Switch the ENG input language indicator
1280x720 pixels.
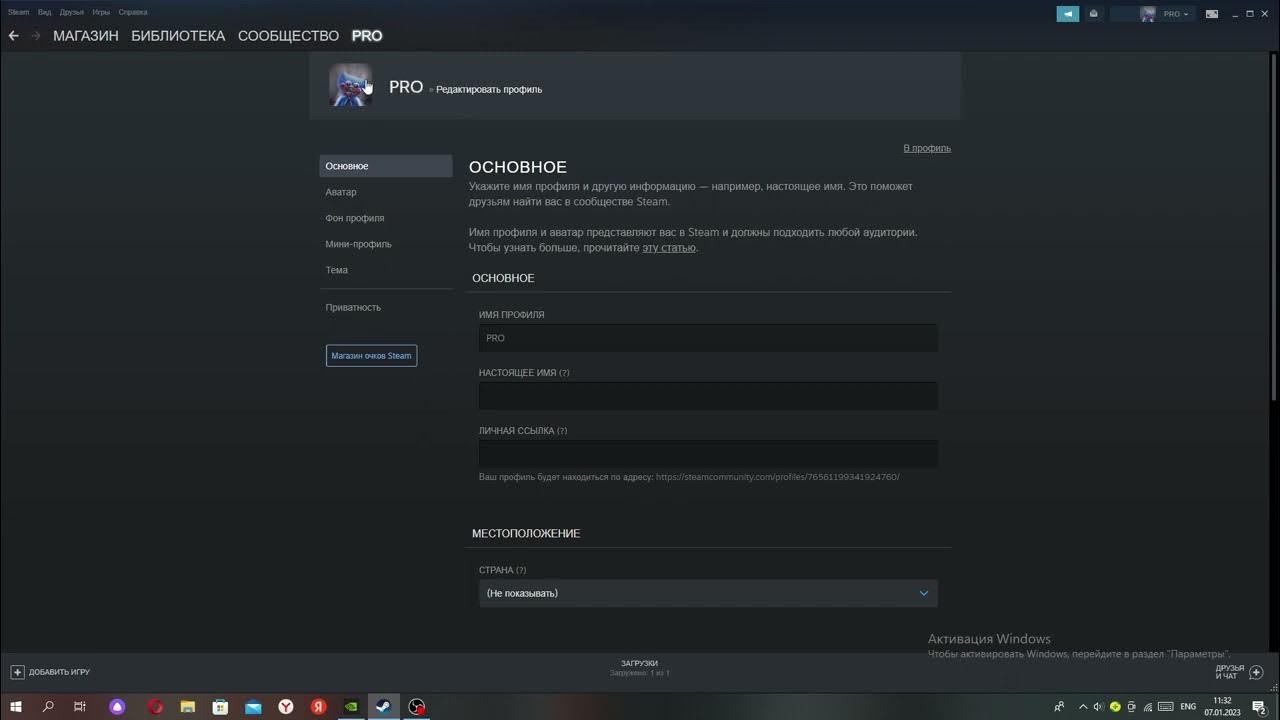(1188, 707)
